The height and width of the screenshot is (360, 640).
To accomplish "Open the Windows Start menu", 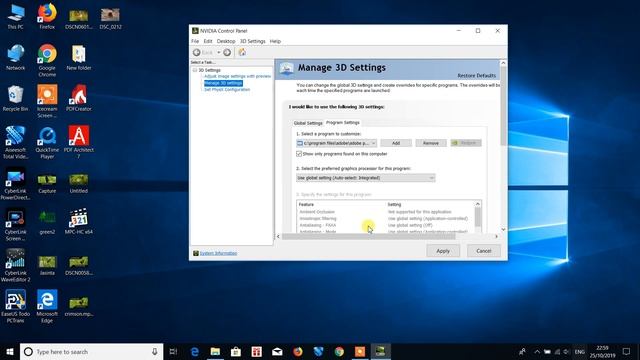I will coord(10,351).
